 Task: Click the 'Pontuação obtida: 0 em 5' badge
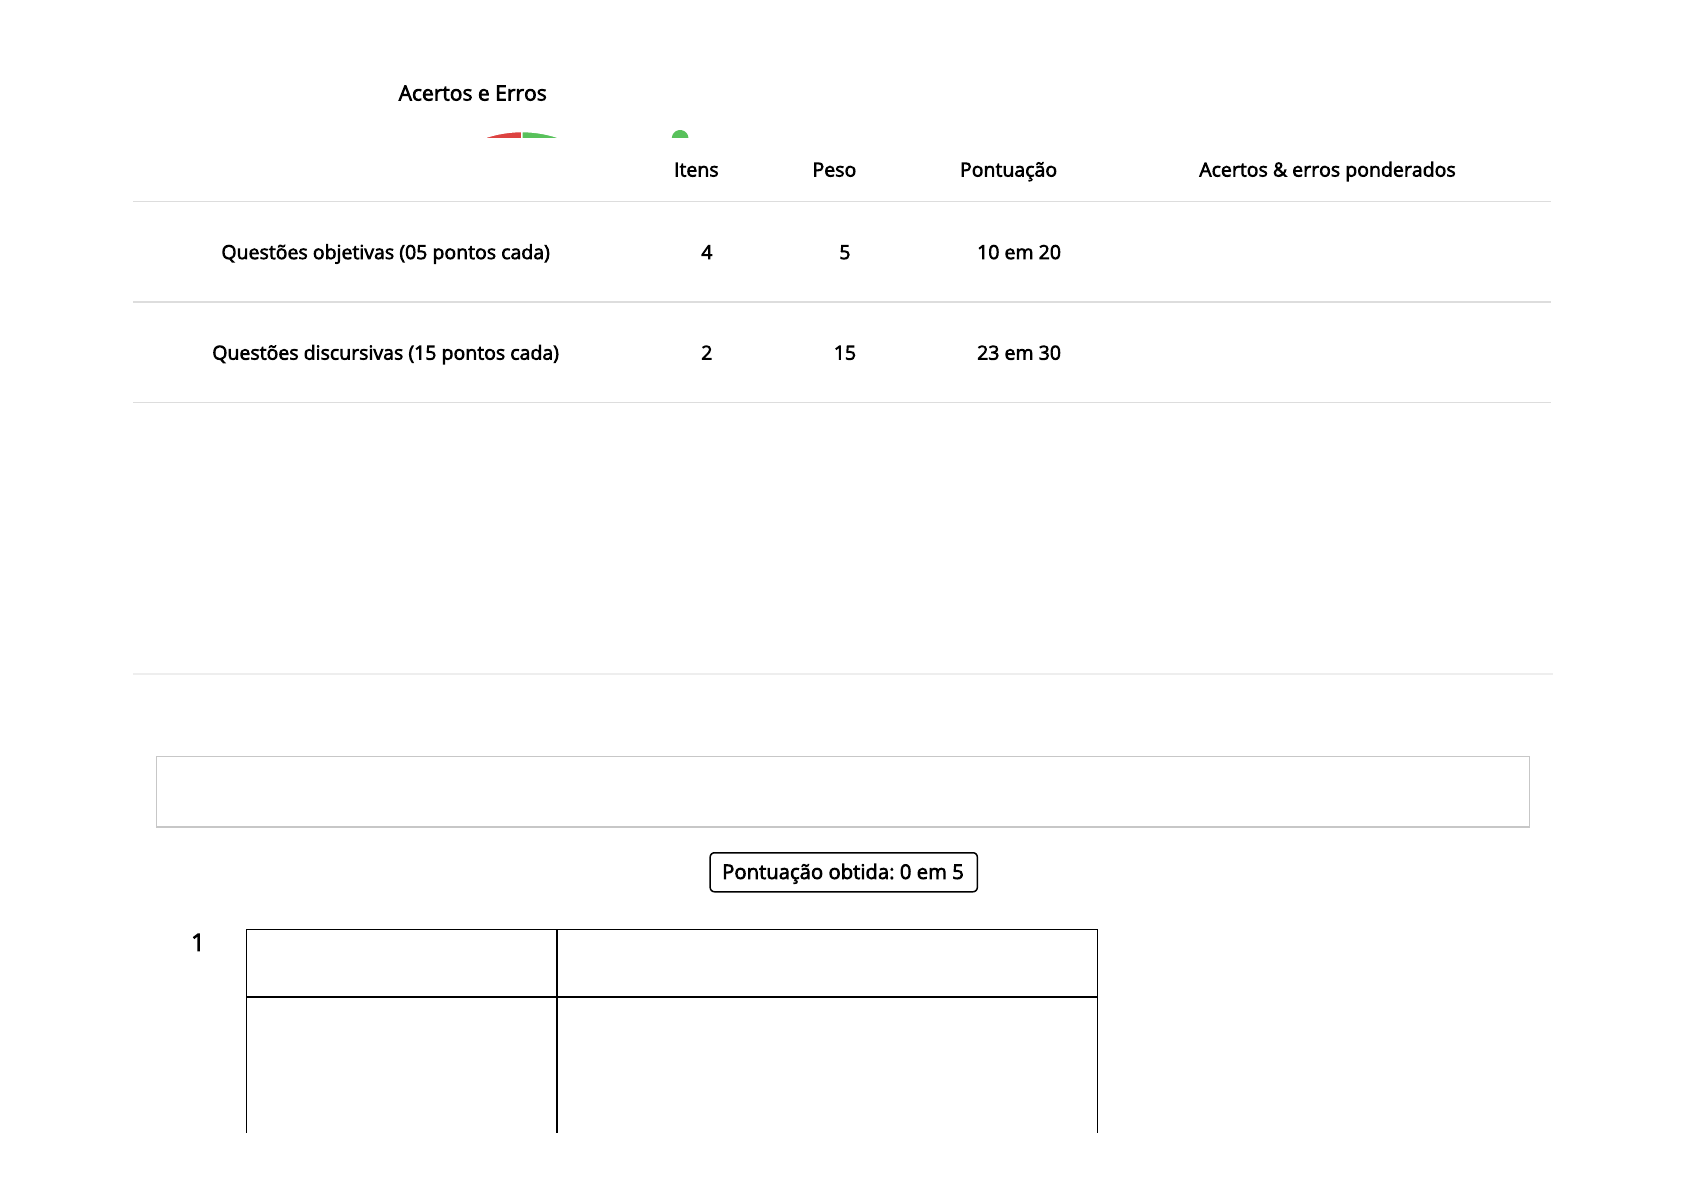point(843,872)
